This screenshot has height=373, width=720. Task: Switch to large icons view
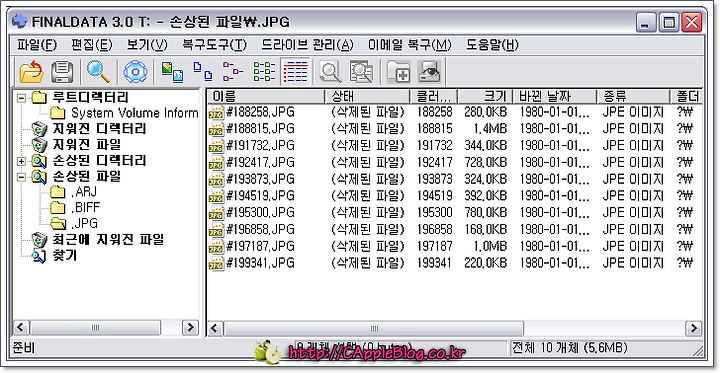(x=172, y=72)
